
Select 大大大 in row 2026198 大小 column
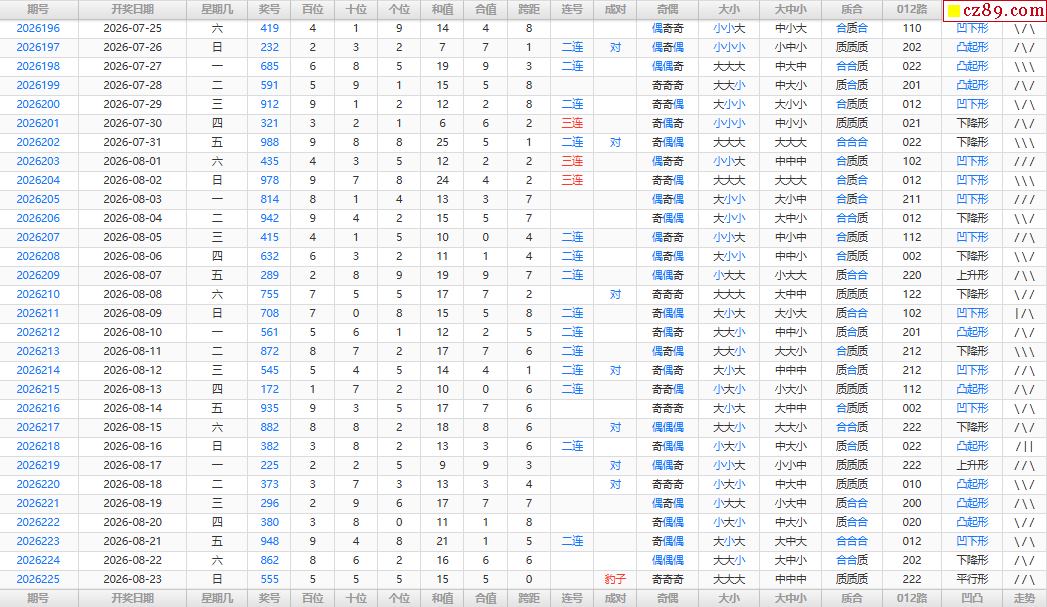pos(729,67)
